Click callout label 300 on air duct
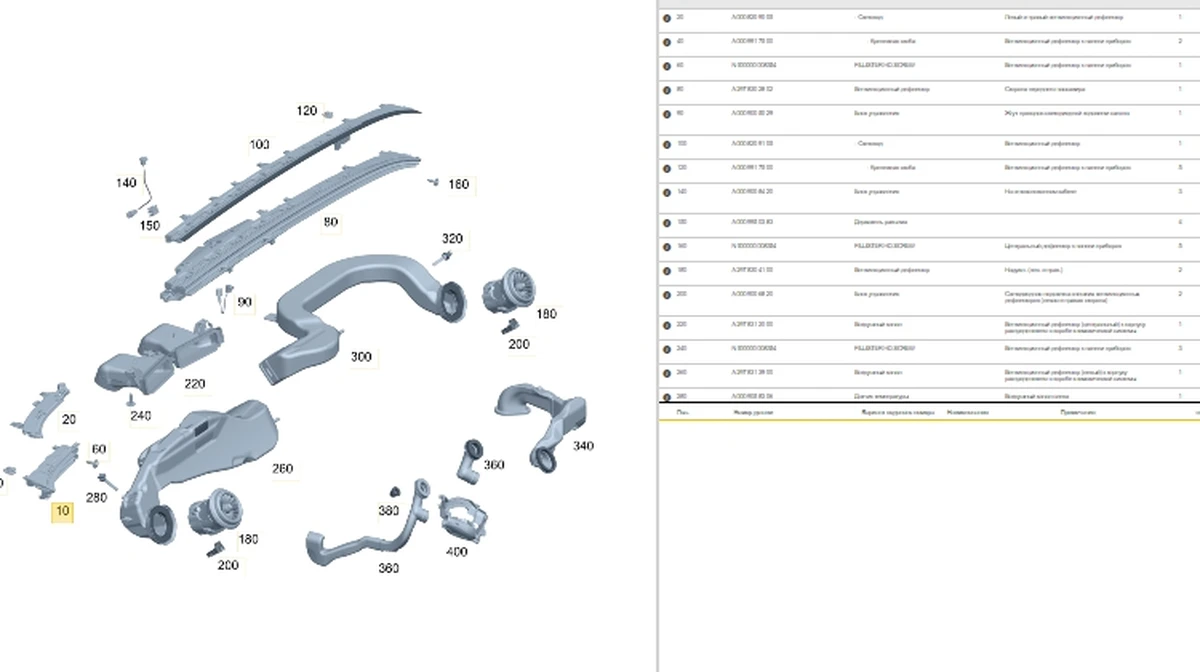Image resolution: width=1200 pixels, height=672 pixels. click(361, 356)
